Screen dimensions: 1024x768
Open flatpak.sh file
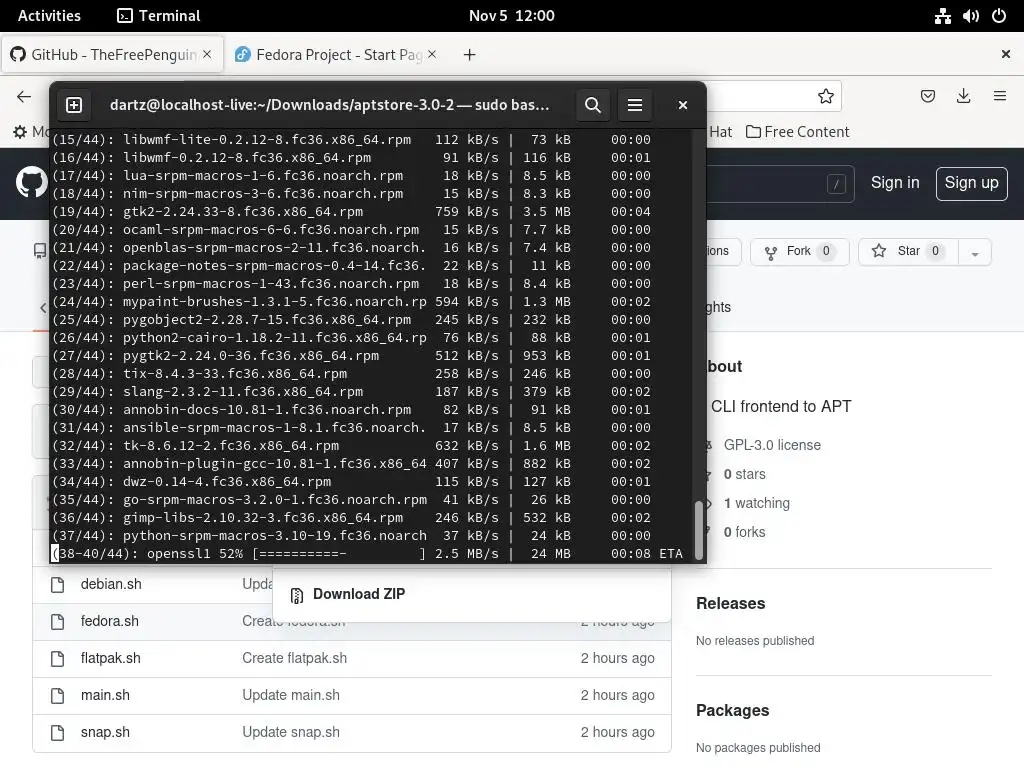click(x=110, y=658)
